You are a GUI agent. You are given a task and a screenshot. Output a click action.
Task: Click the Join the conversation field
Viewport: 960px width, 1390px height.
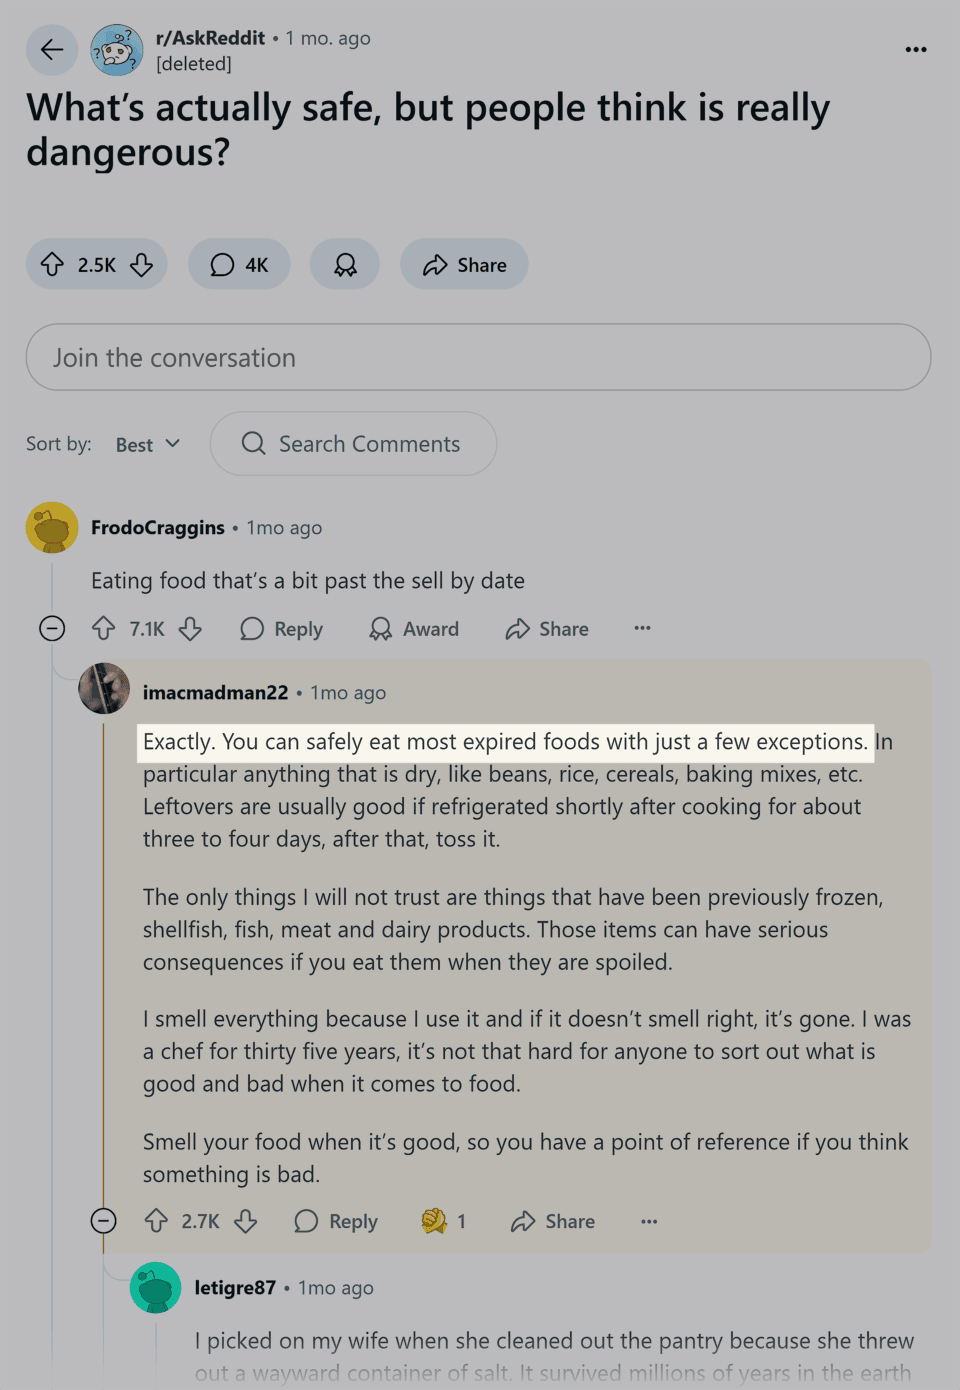click(x=478, y=357)
